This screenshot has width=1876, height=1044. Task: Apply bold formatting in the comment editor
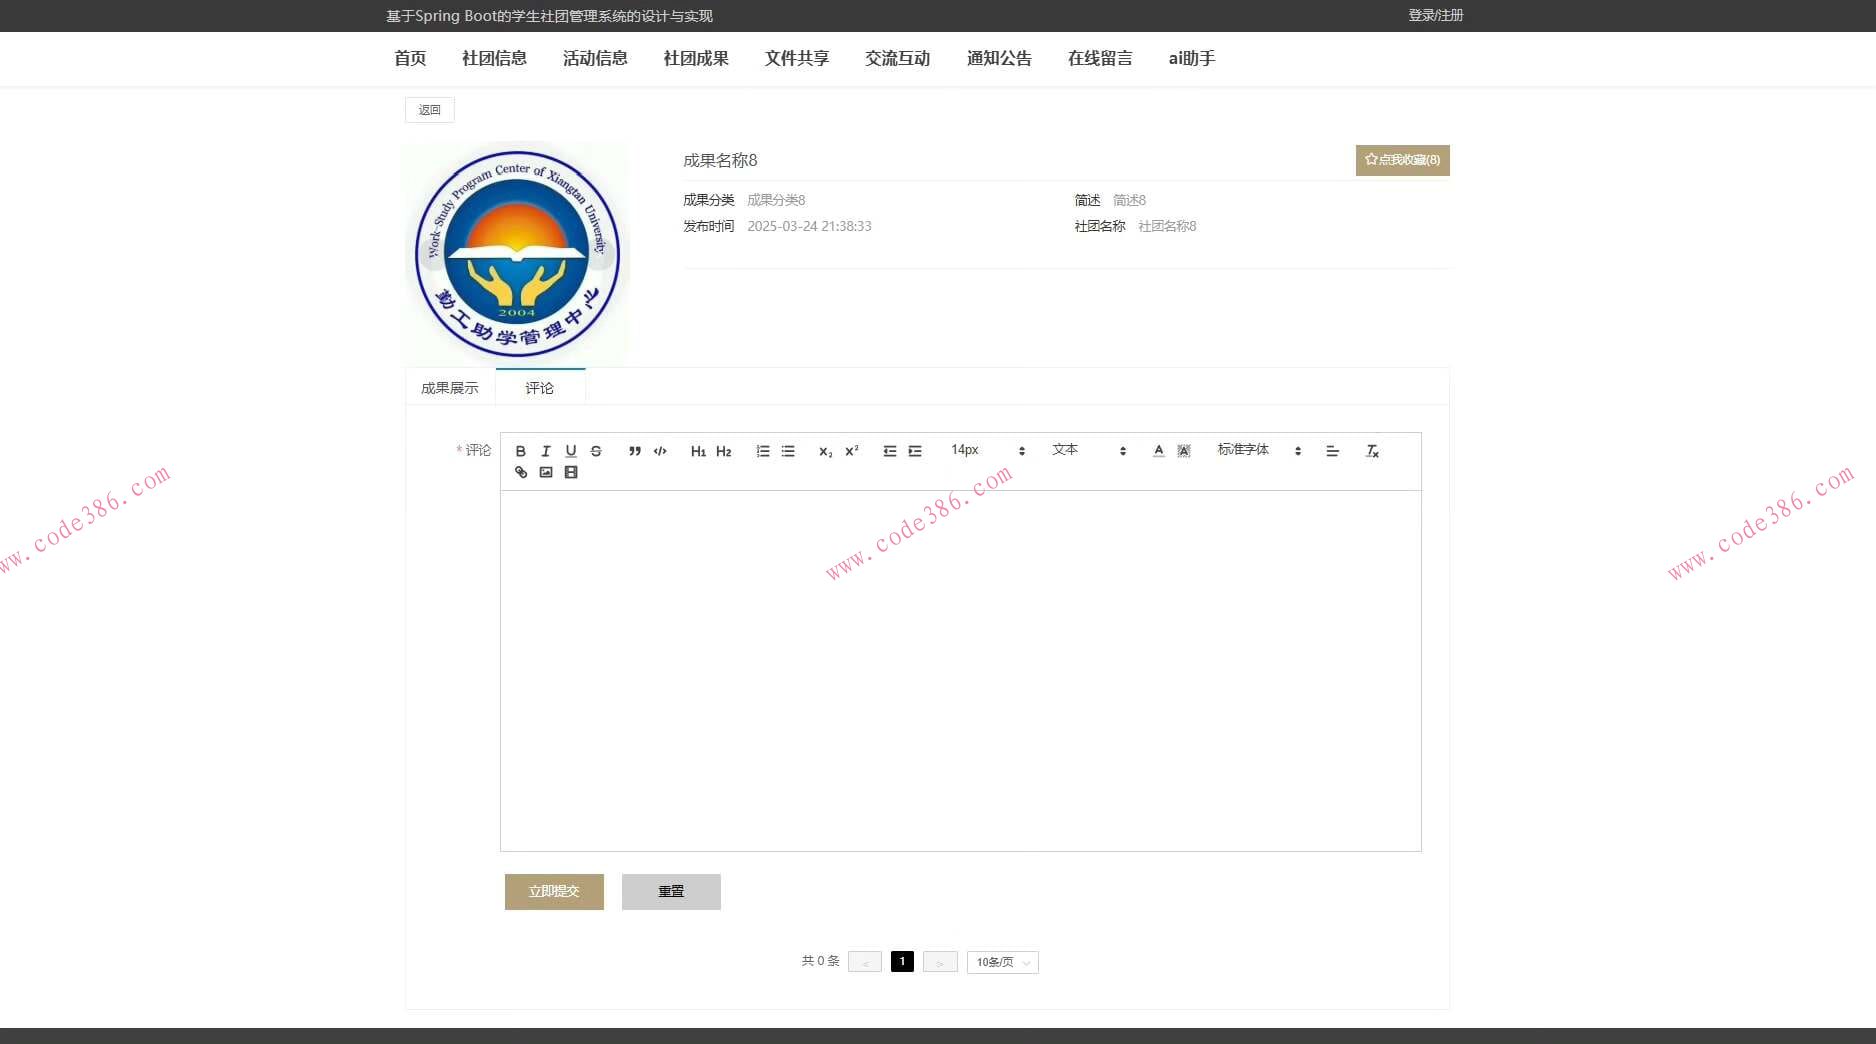520,451
